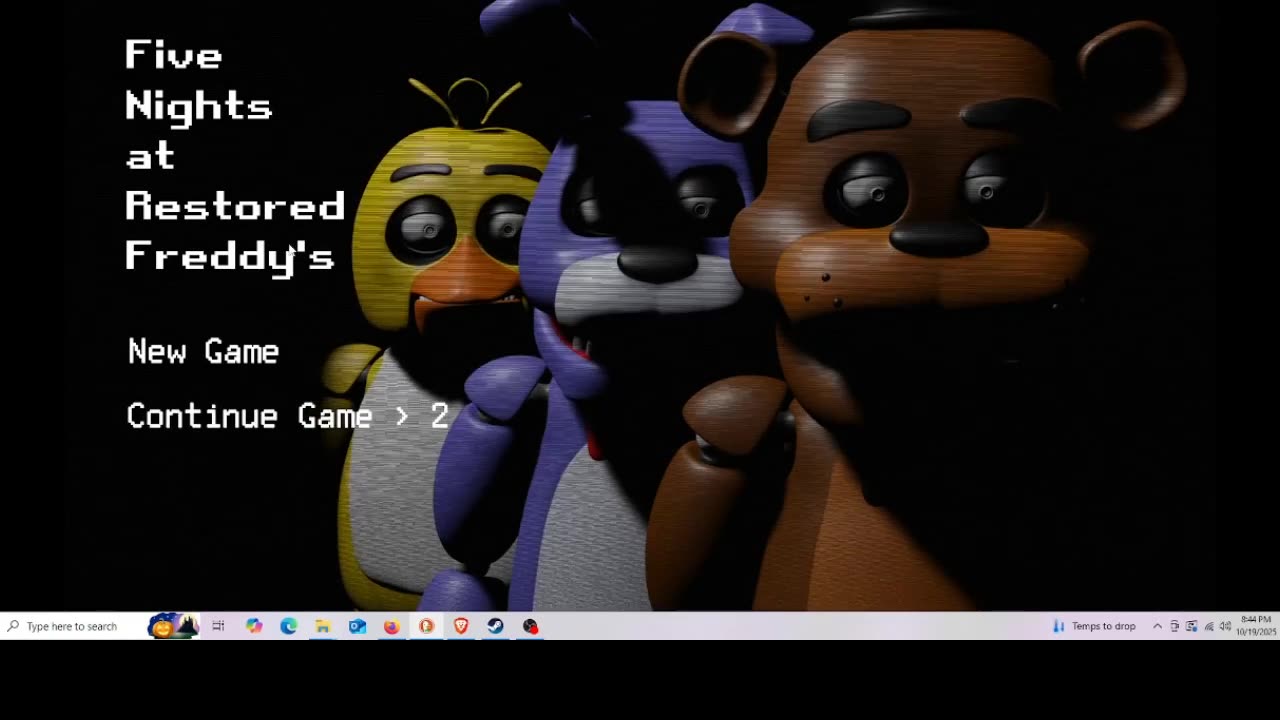Open Steam from the taskbar
The width and height of the screenshot is (1280, 720).
495,626
